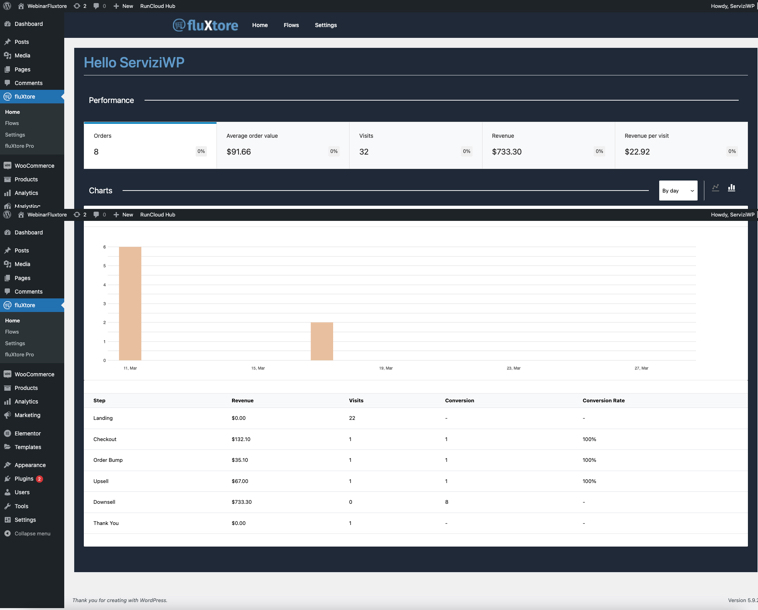
Task: Open the Elementor sidebar item
Action: pos(27,434)
